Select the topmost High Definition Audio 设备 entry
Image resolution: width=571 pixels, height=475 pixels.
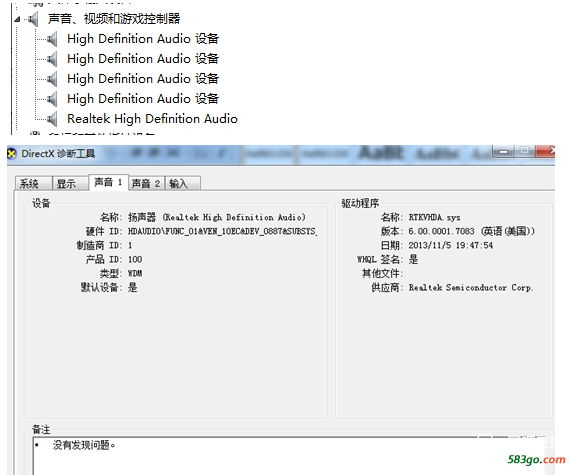point(143,39)
